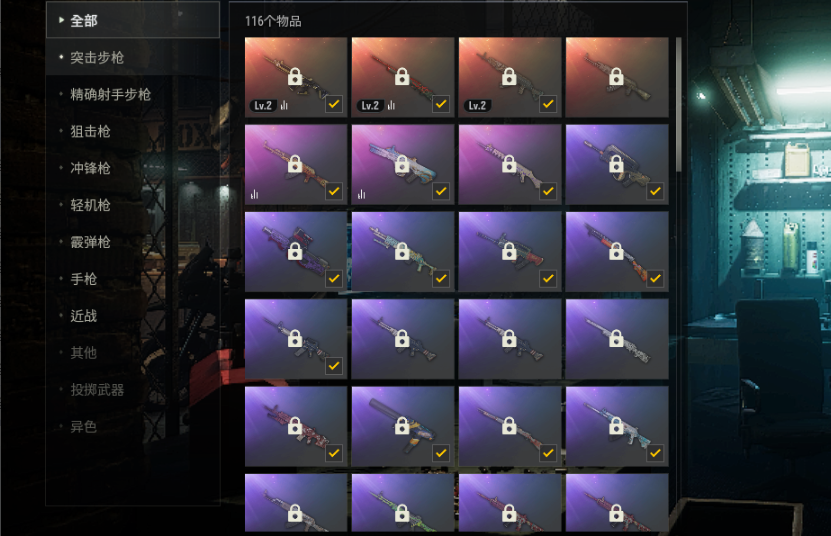Click the lock icon on the blue Vector skin
Screen dimensions: 831x536
click(x=402, y=164)
